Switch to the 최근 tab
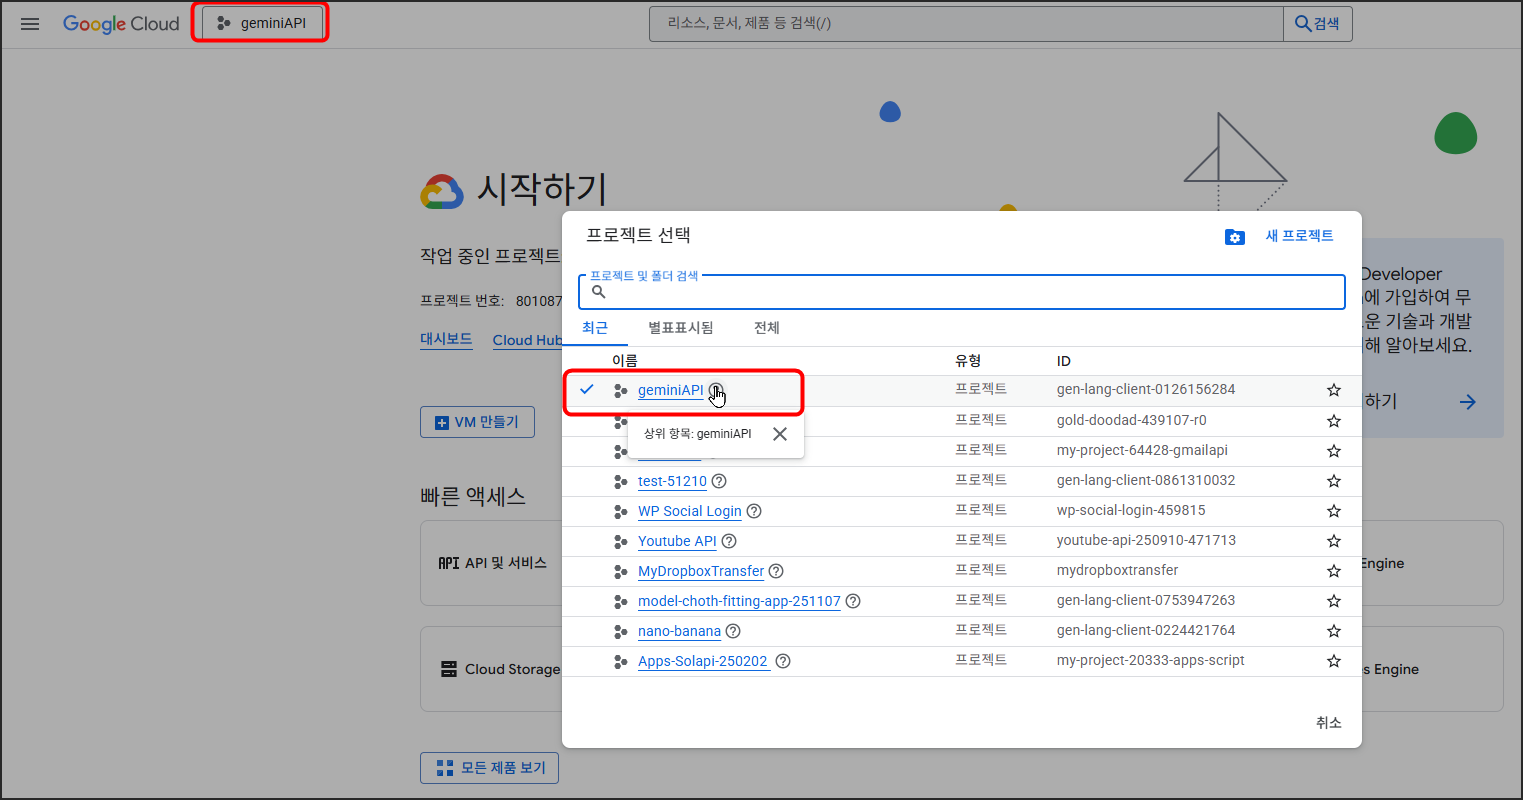This screenshot has height=800, width=1523. click(595, 328)
